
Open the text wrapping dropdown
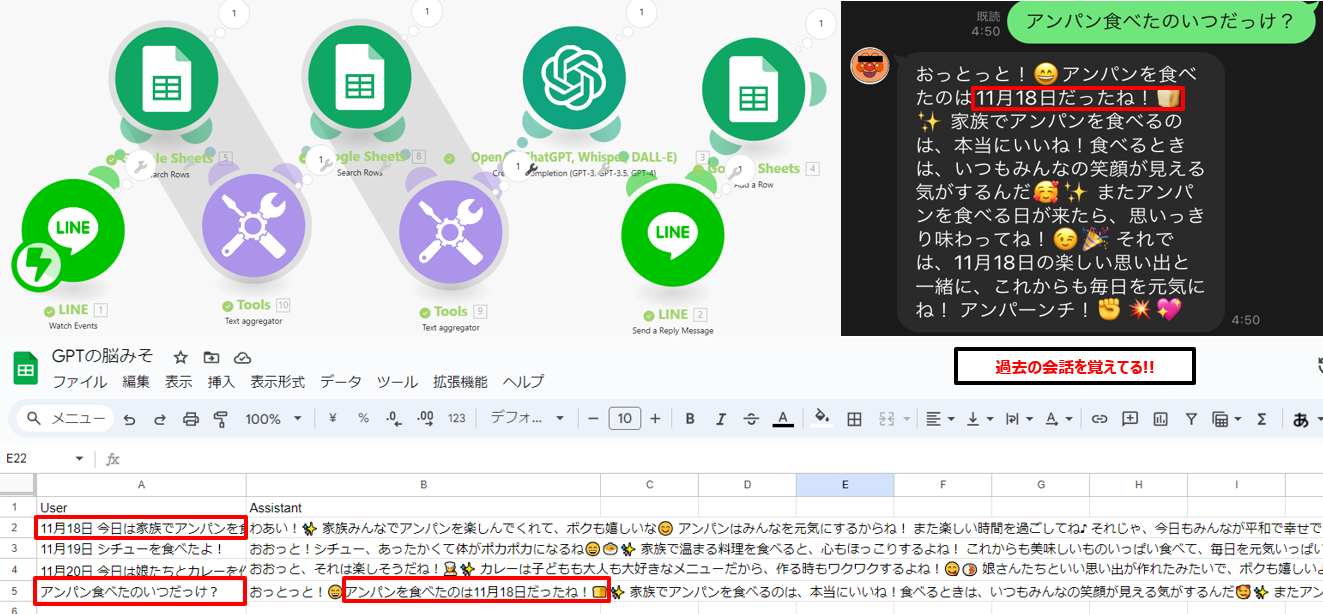[x=1017, y=419]
